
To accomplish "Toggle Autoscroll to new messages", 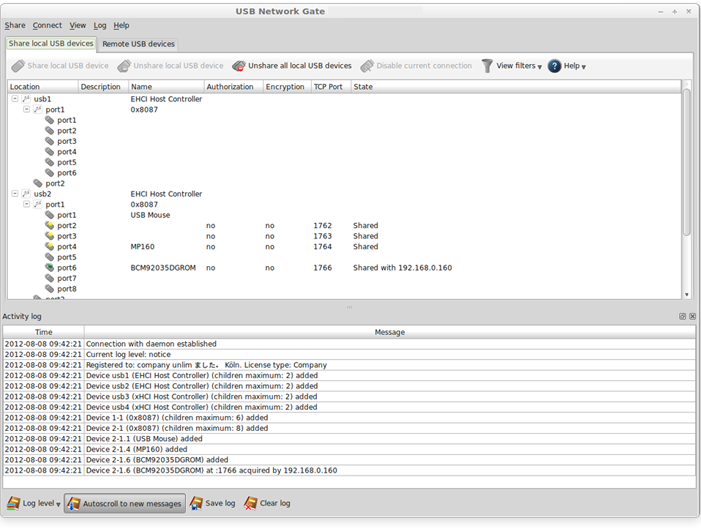I will [x=125, y=504].
